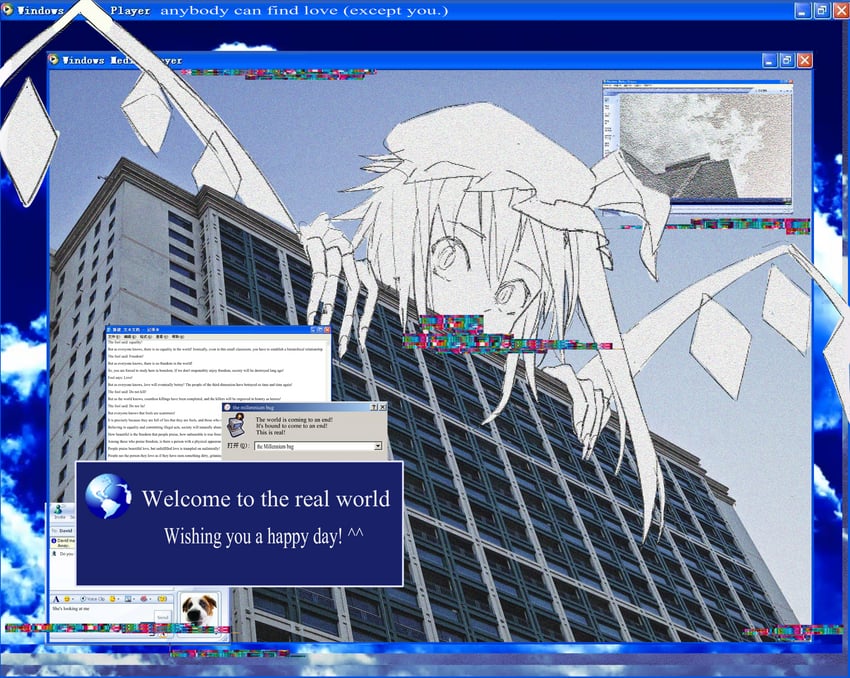Click 'The world is coming to an end!' line
The height and width of the screenshot is (678, 850).
tap(294, 419)
